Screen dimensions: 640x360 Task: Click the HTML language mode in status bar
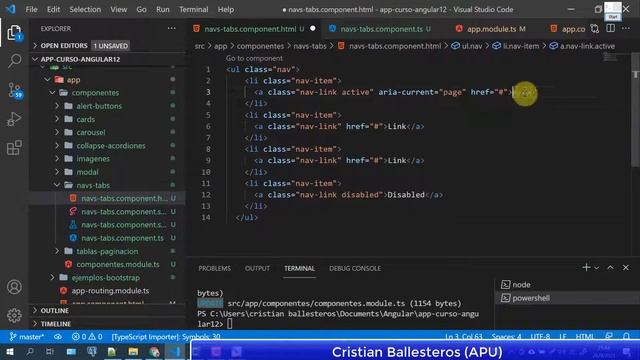point(584,337)
